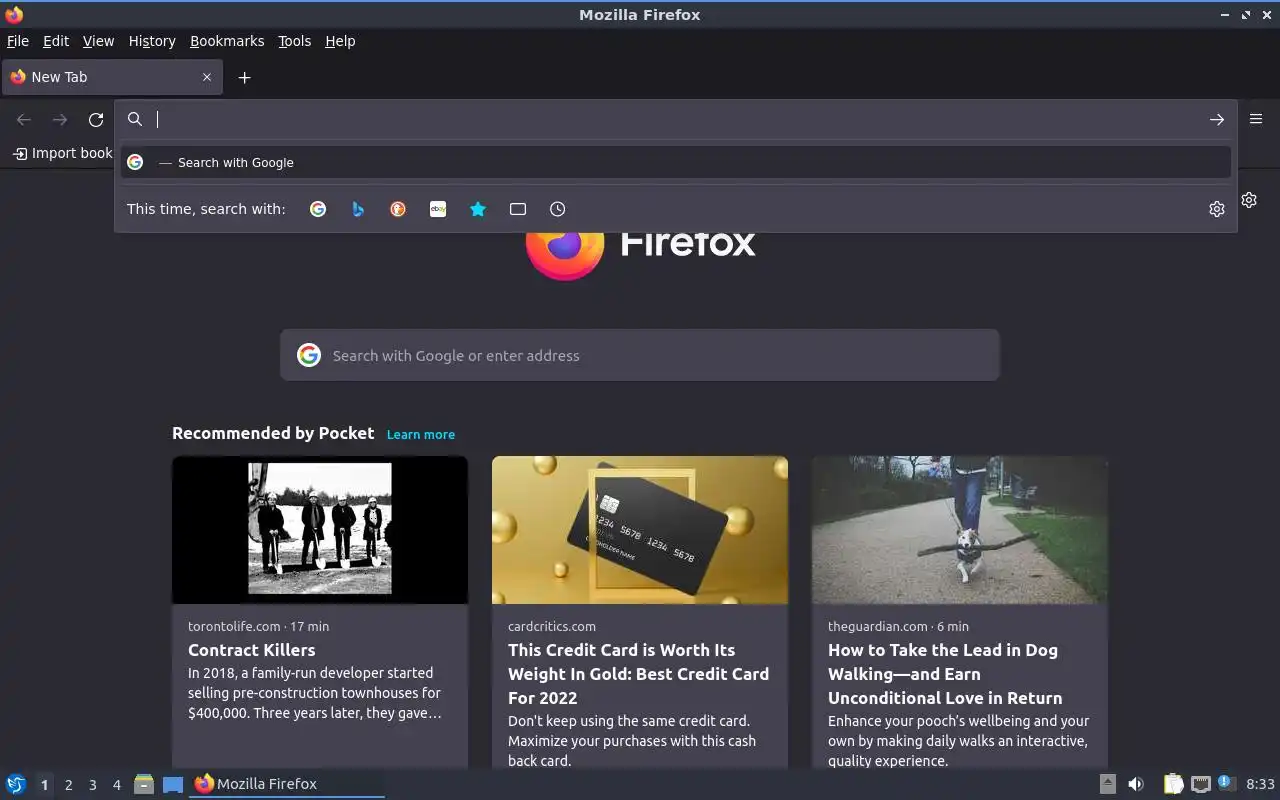
Task: Open a new tab with the plus button
Action: (244, 77)
